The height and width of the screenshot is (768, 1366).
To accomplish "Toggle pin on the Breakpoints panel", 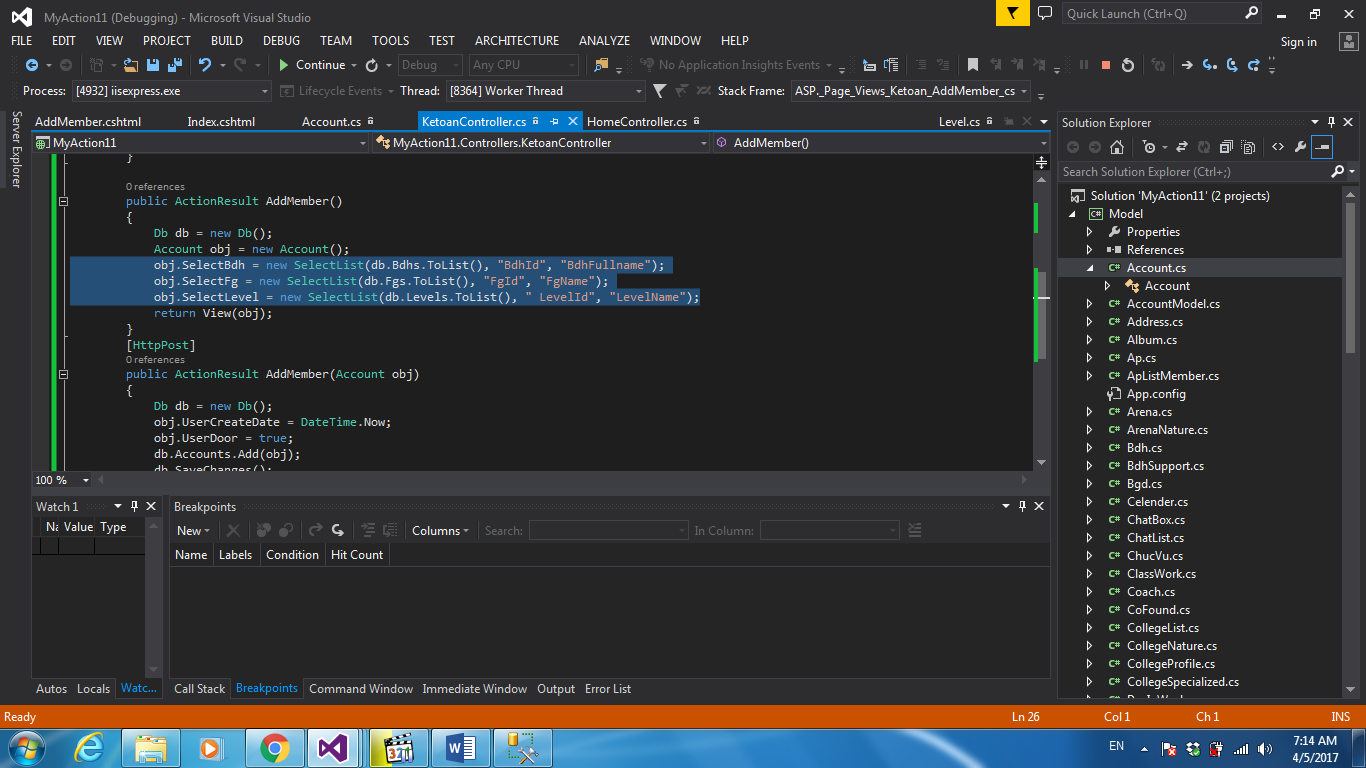I will [x=1022, y=507].
